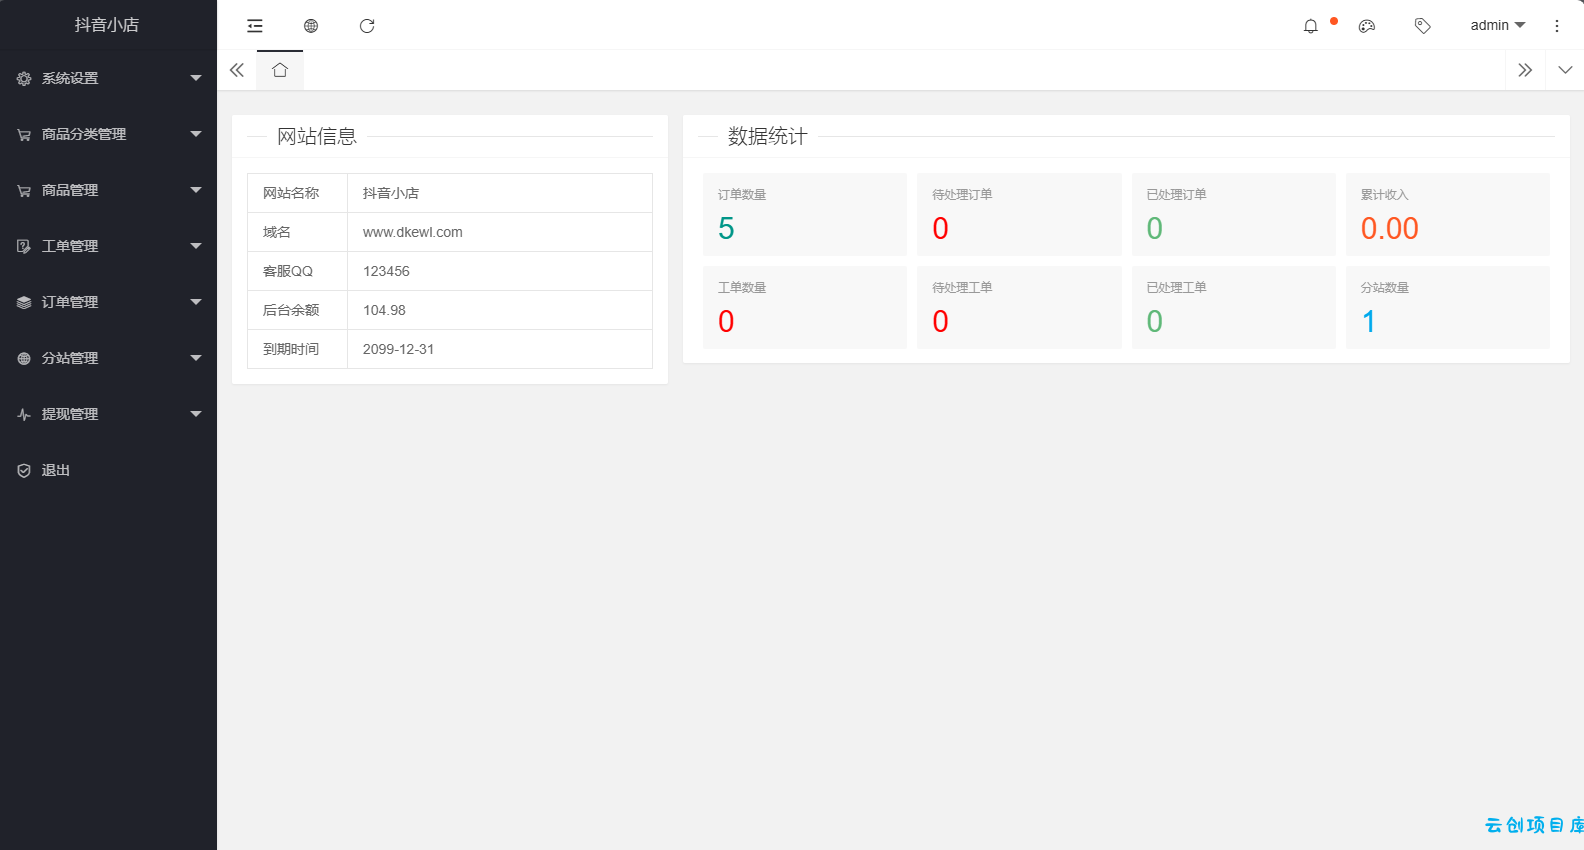Click the shield icon beside 退出
The image size is (1584, 850).
[24, 471]
